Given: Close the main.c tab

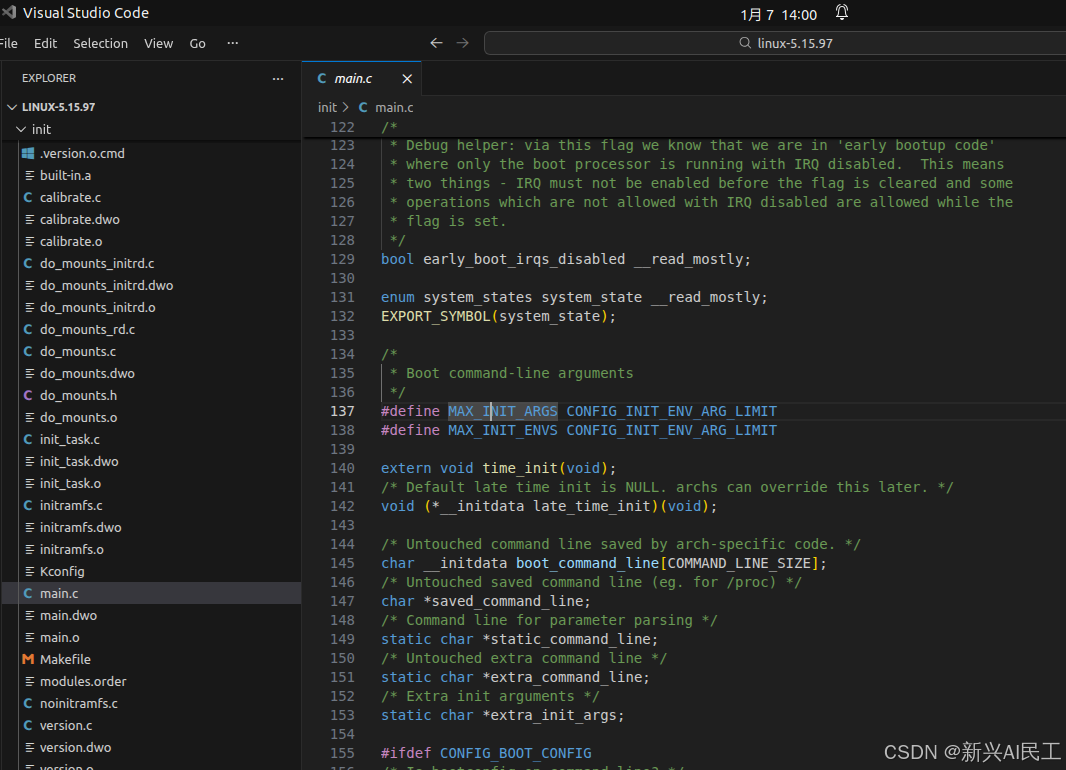Looking at the screenshot, I should coord(407,78).
